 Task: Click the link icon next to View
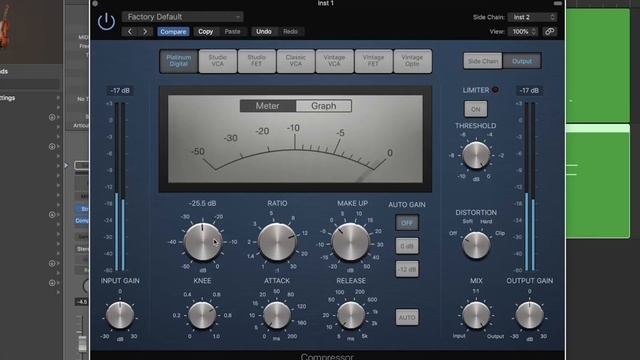pos(549,31)
